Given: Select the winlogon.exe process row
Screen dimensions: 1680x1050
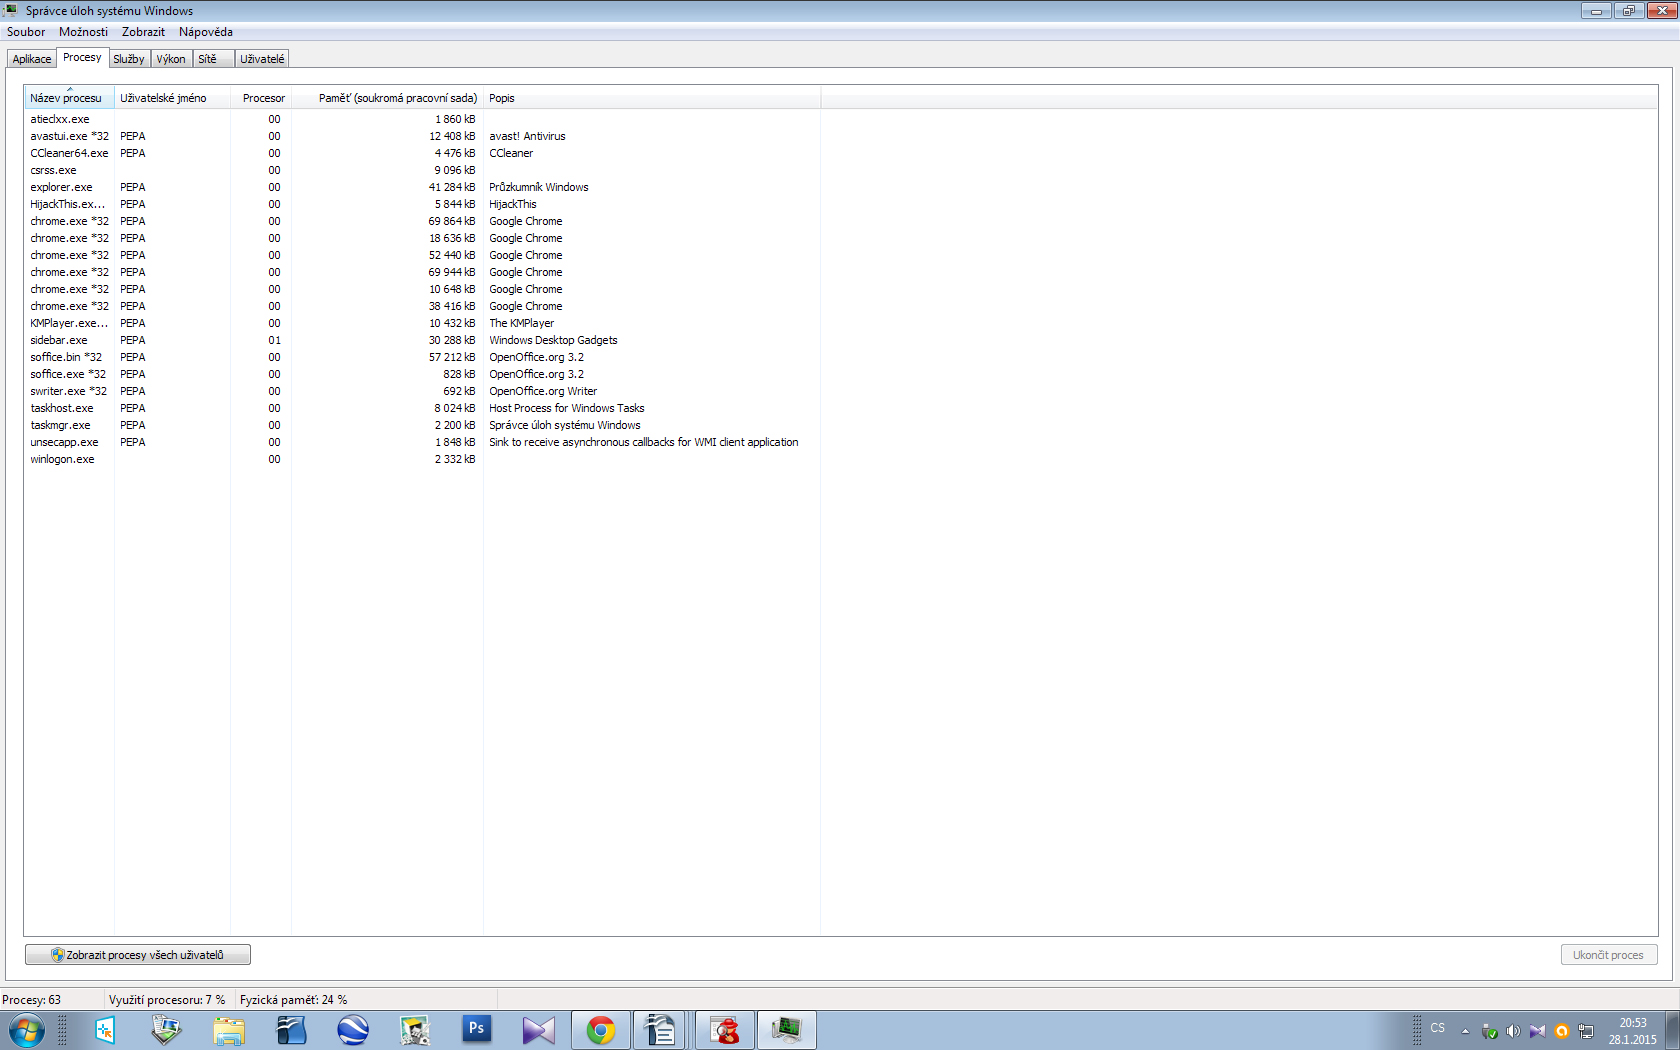Looking at the screenshot, I should coord(422,459).
